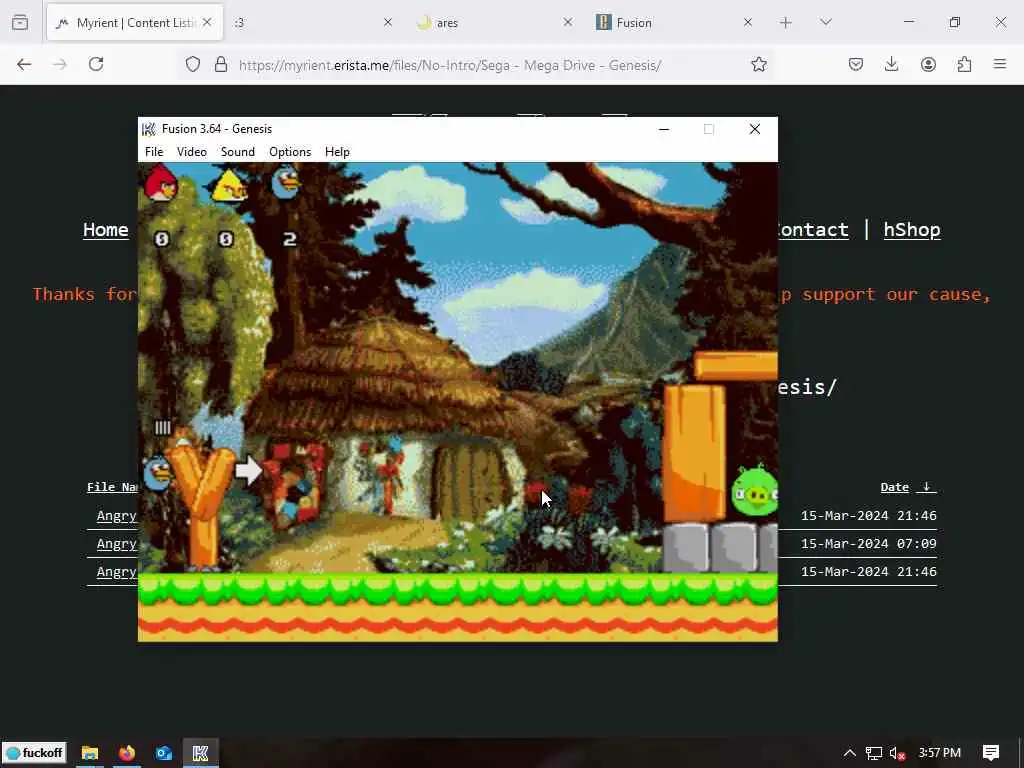
Task: Select the red bird icon in the game
Action: pyautogui.click(x=161, y=183)
